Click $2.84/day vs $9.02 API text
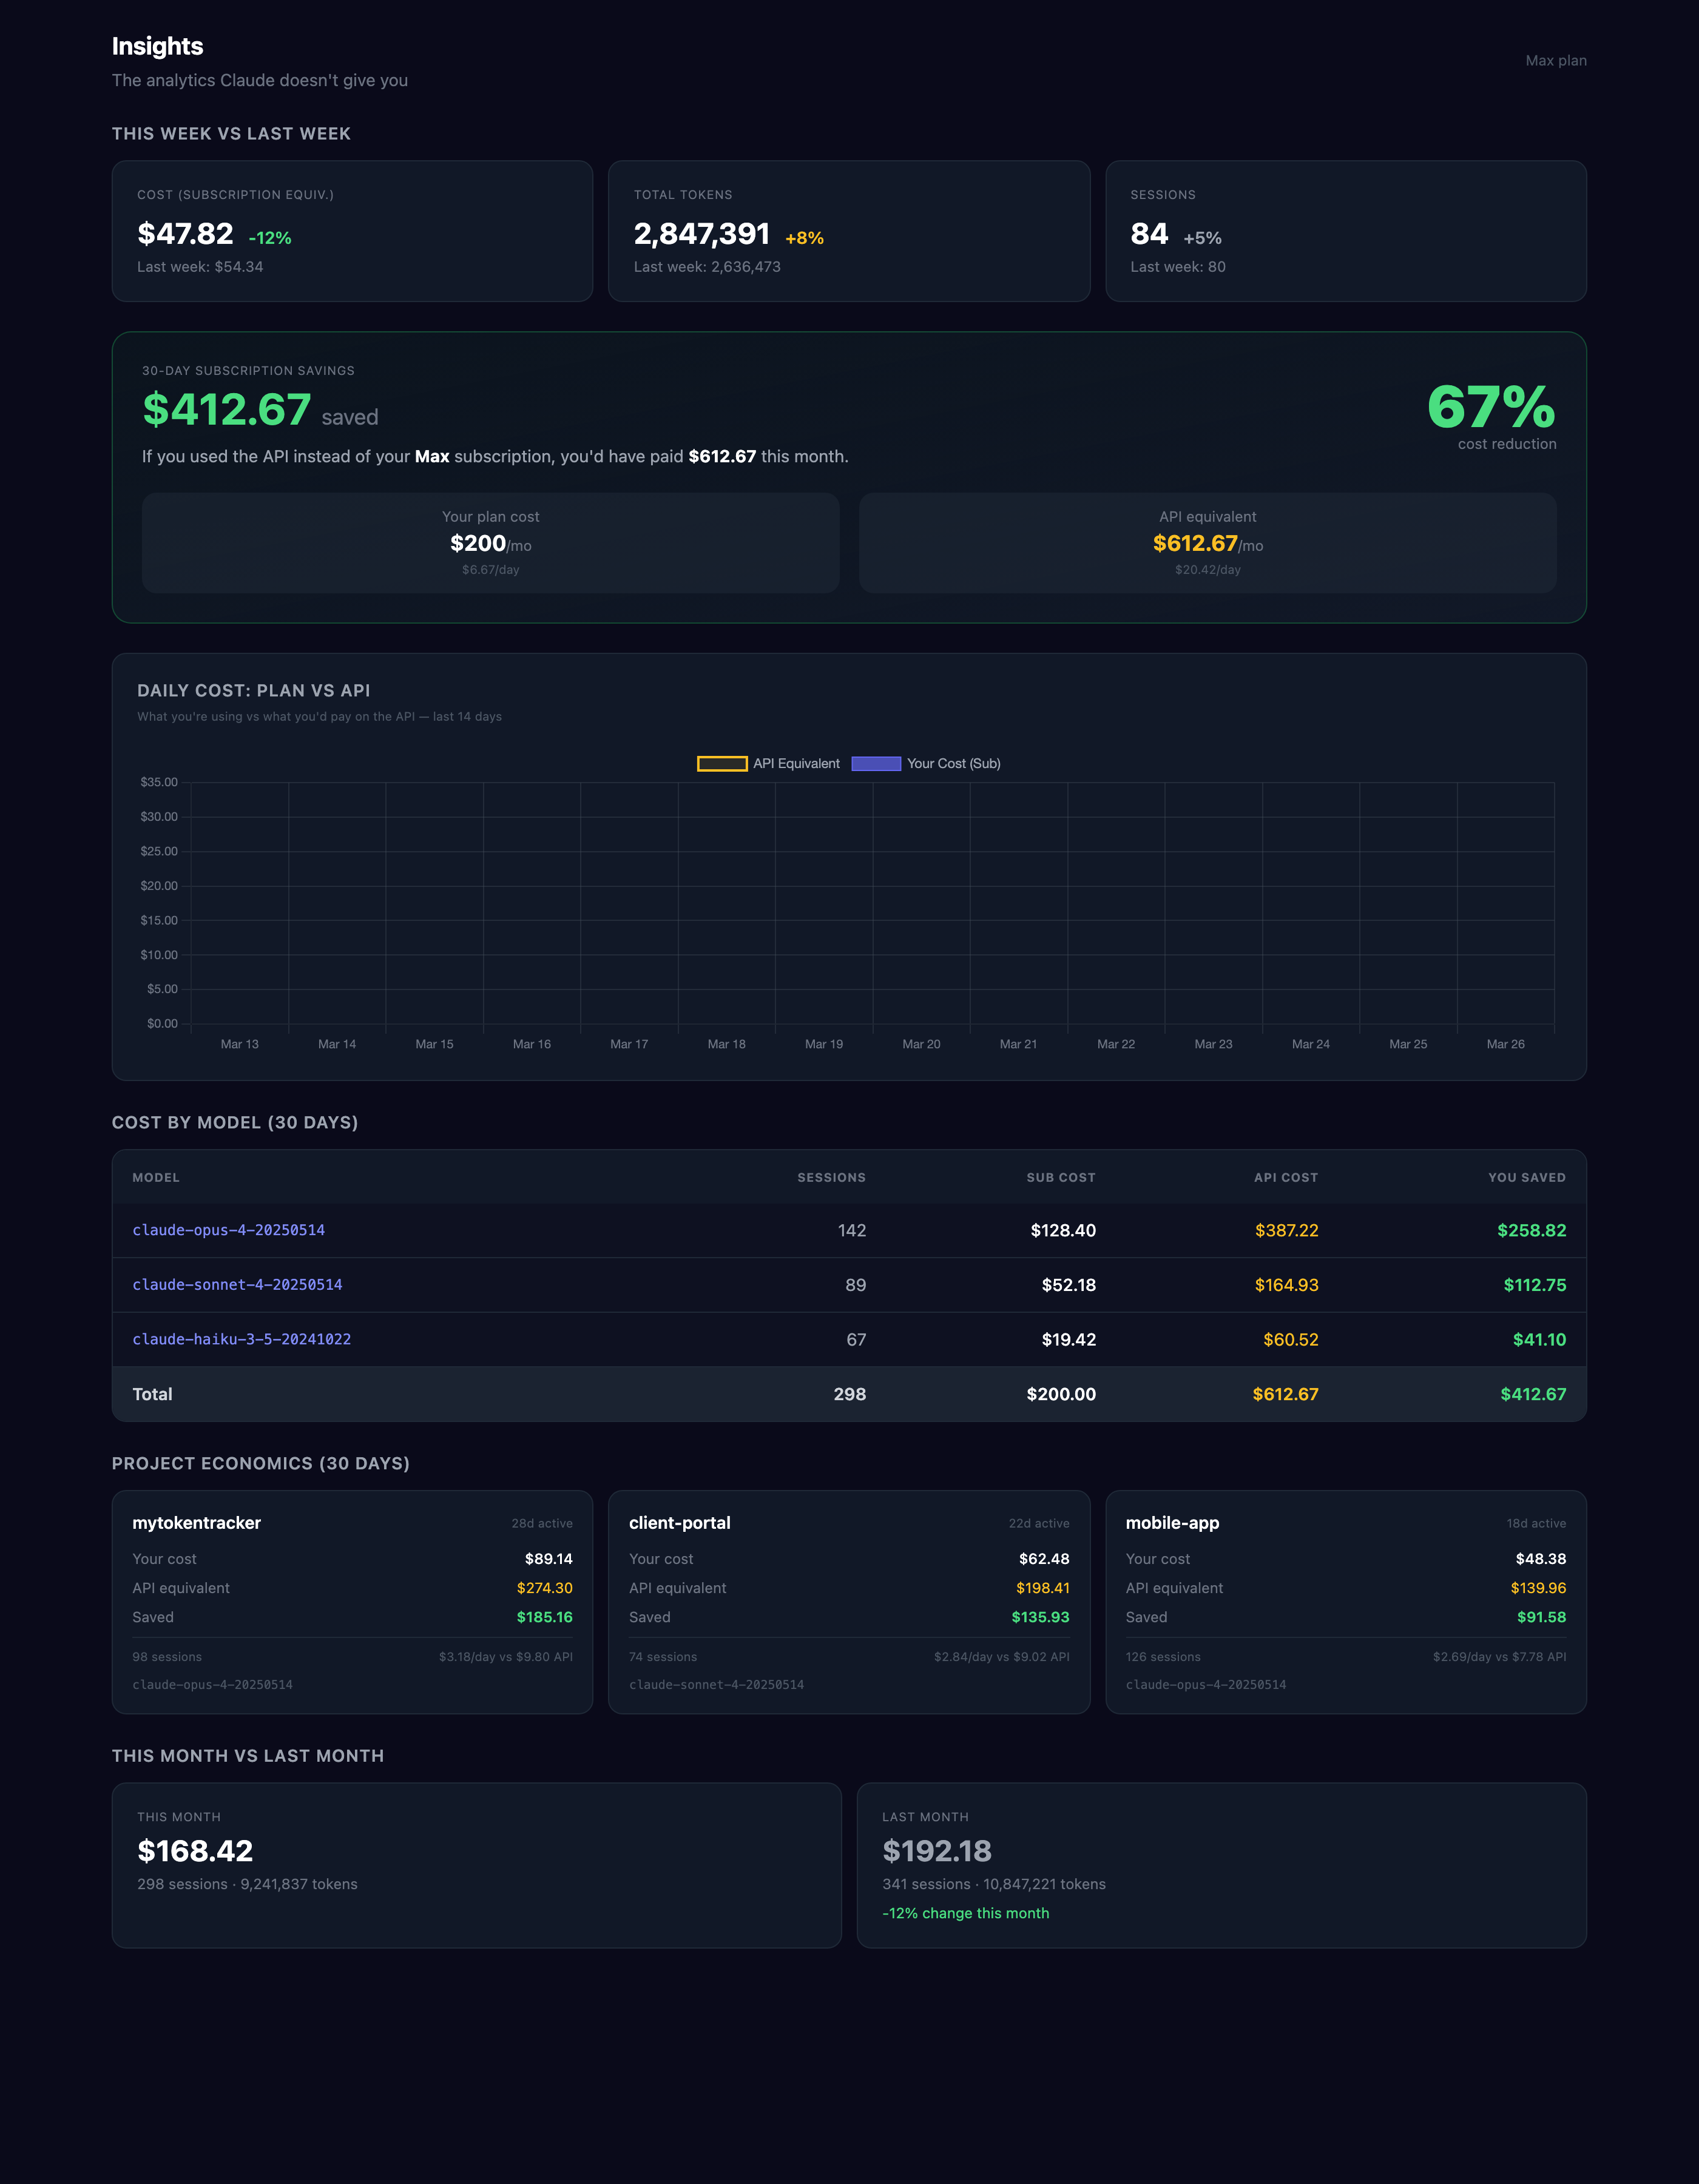The image size is (1699, 2184). pyautogui.click(x=1001, y=1657)
